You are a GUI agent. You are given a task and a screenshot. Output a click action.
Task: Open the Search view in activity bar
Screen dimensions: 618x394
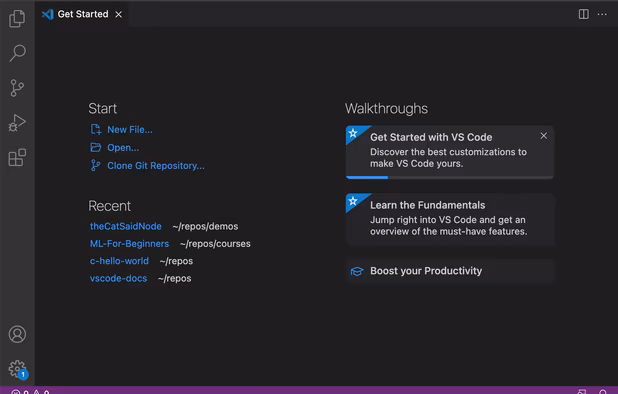tap(17, 53)
